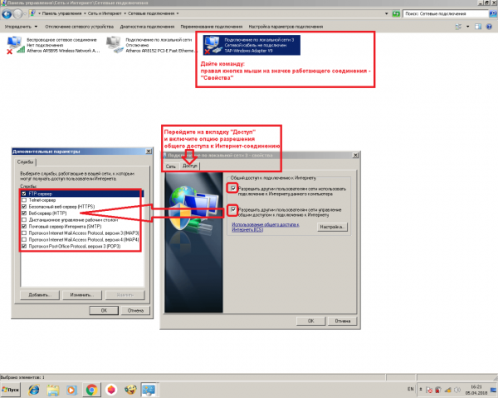The height and width of the screenshot is (398, 498).
Task: Click Панель управления in the address breadcrumb
Action: [x=62, y=14]
